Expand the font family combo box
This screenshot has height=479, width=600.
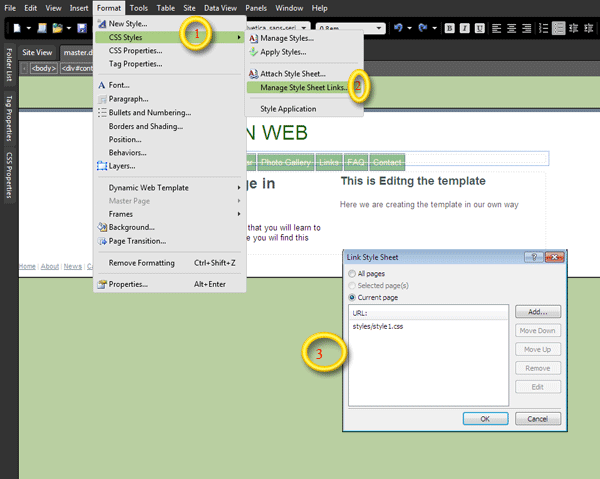pos(304,28)
